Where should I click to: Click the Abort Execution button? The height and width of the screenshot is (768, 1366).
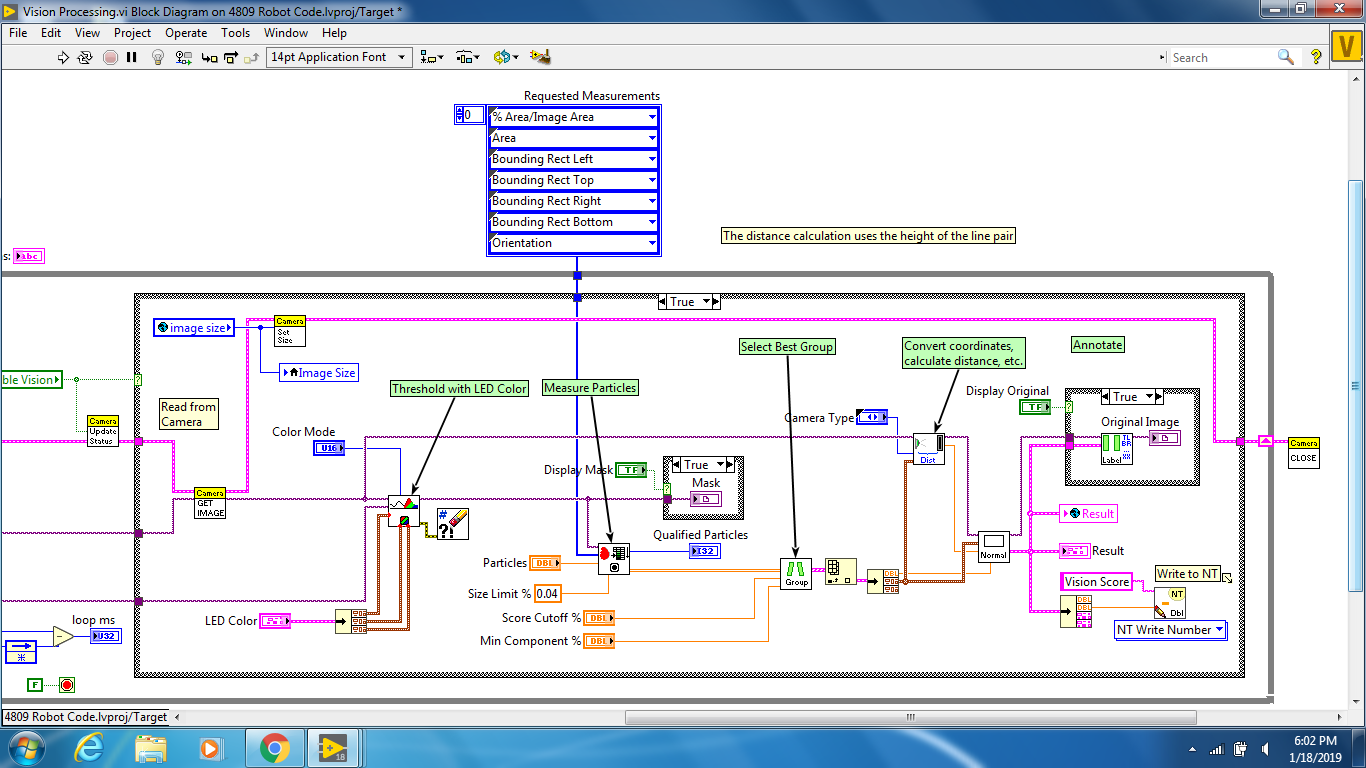click(110, 57)
